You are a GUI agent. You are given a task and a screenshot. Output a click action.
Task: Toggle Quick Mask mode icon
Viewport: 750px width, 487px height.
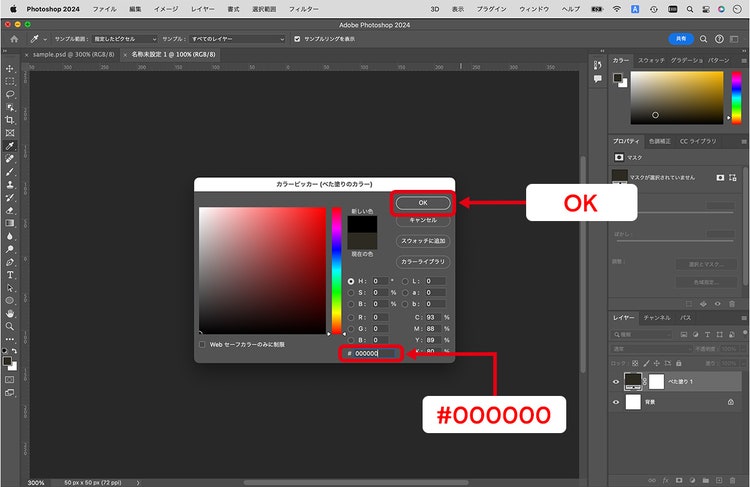[x=10, y=379]
